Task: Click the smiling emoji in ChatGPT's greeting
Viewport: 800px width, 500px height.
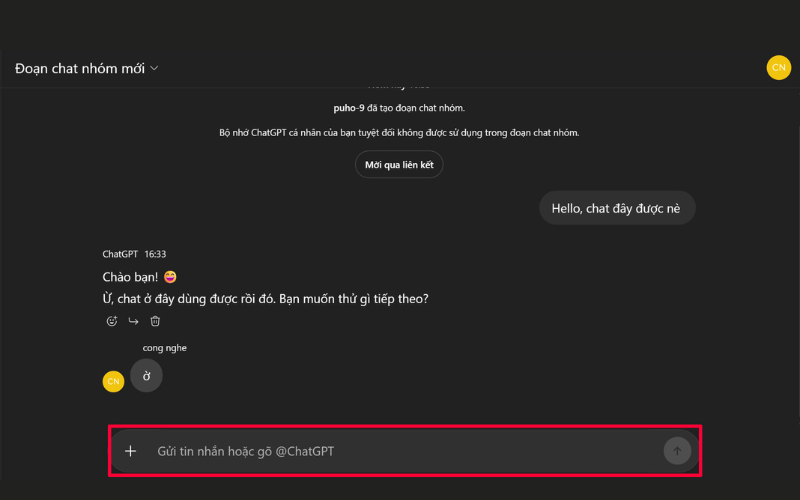Action: pyautogui.click(x=170, y=277)
